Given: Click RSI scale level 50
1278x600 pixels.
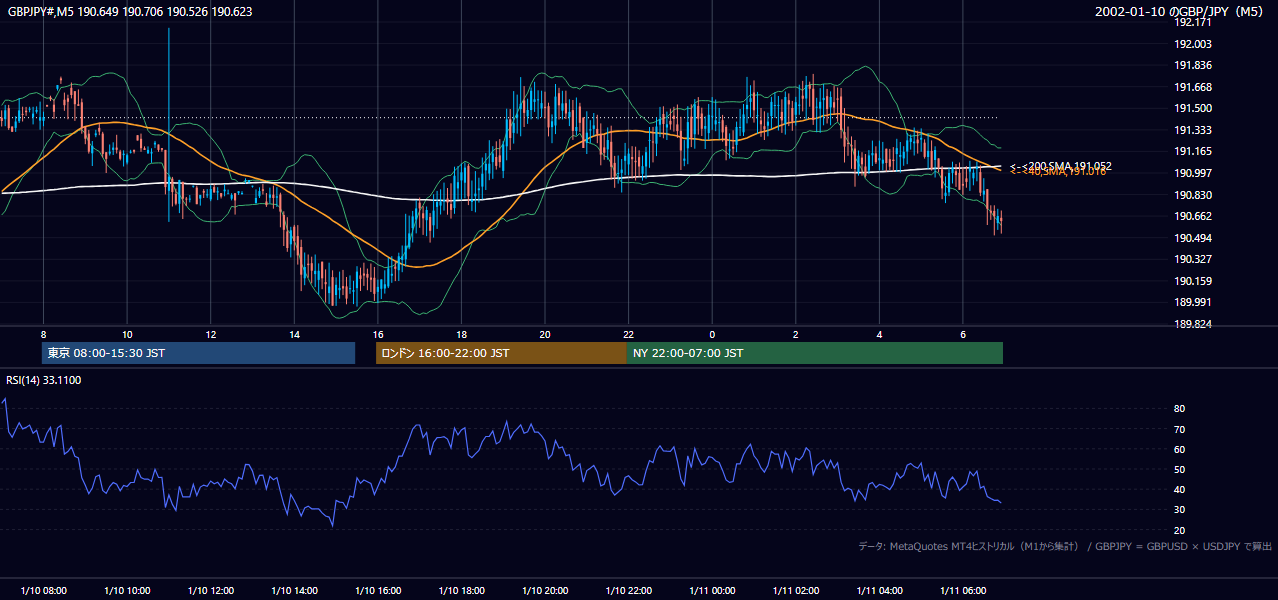Looking at the screenshot, I should click(x=1180, y=469).
